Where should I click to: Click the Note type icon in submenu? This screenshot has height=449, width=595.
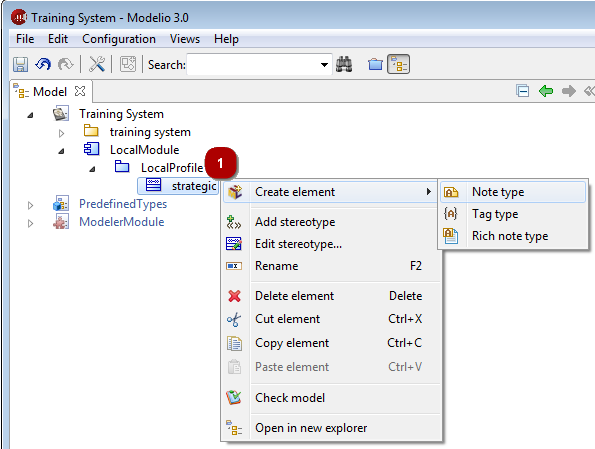click(451, 192)
